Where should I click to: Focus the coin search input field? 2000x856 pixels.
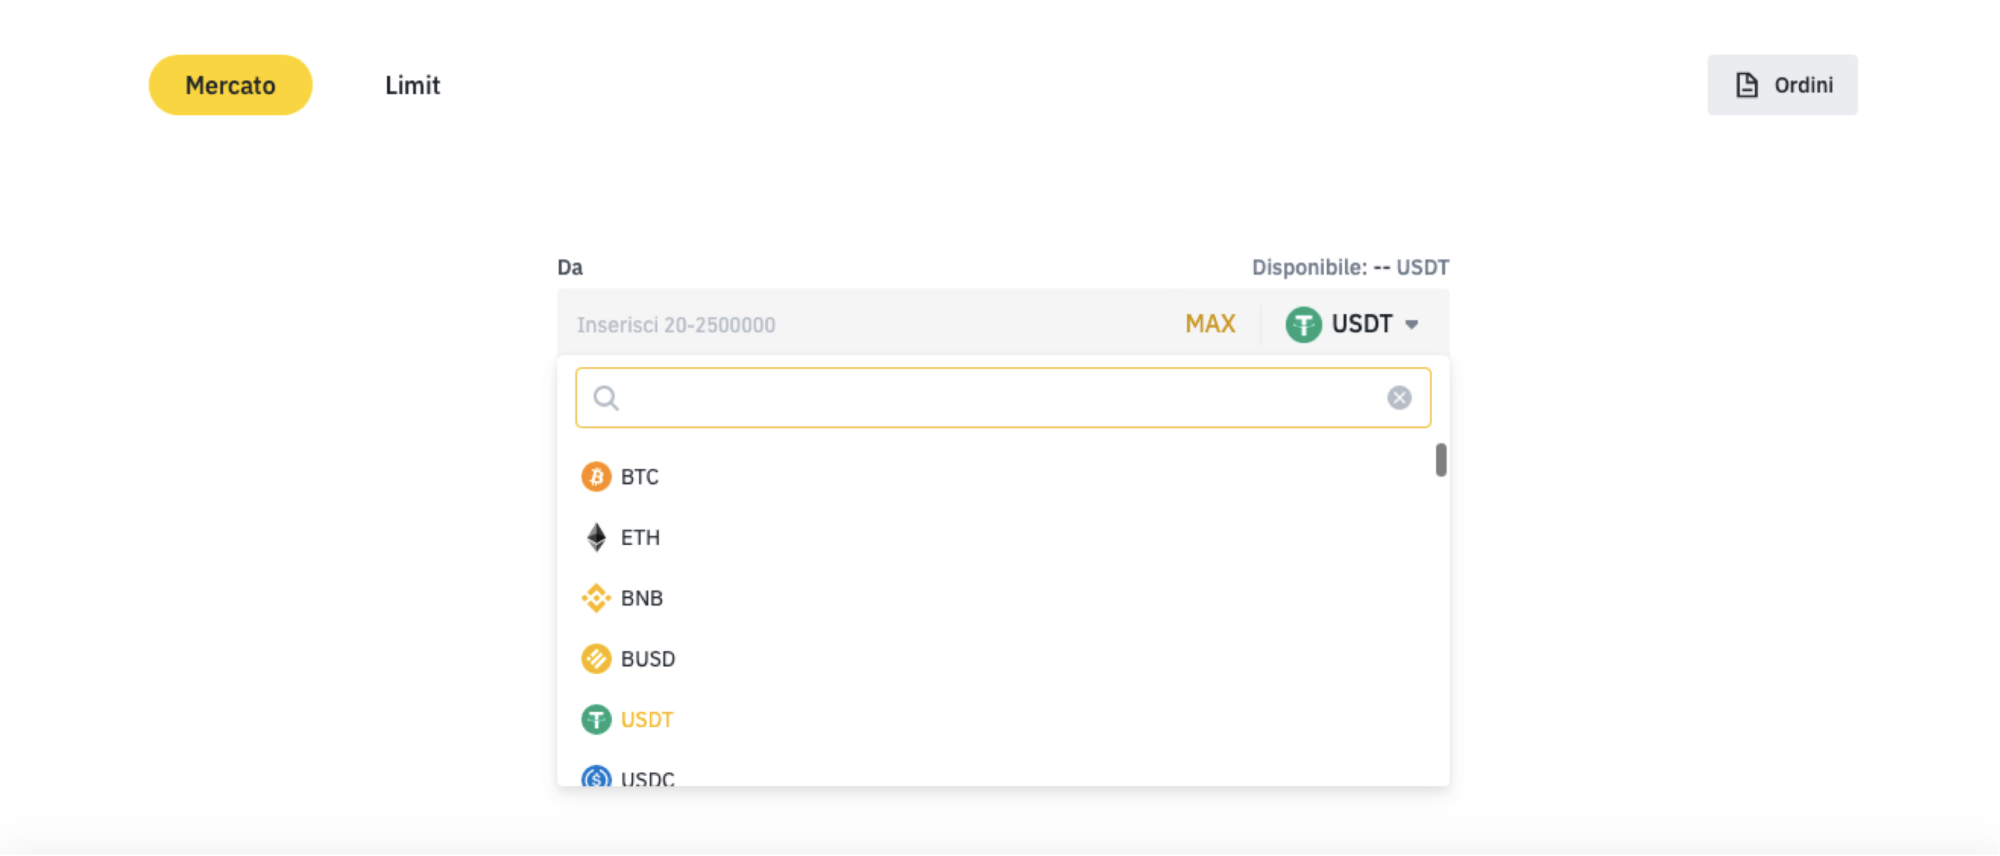[1000, 398]
